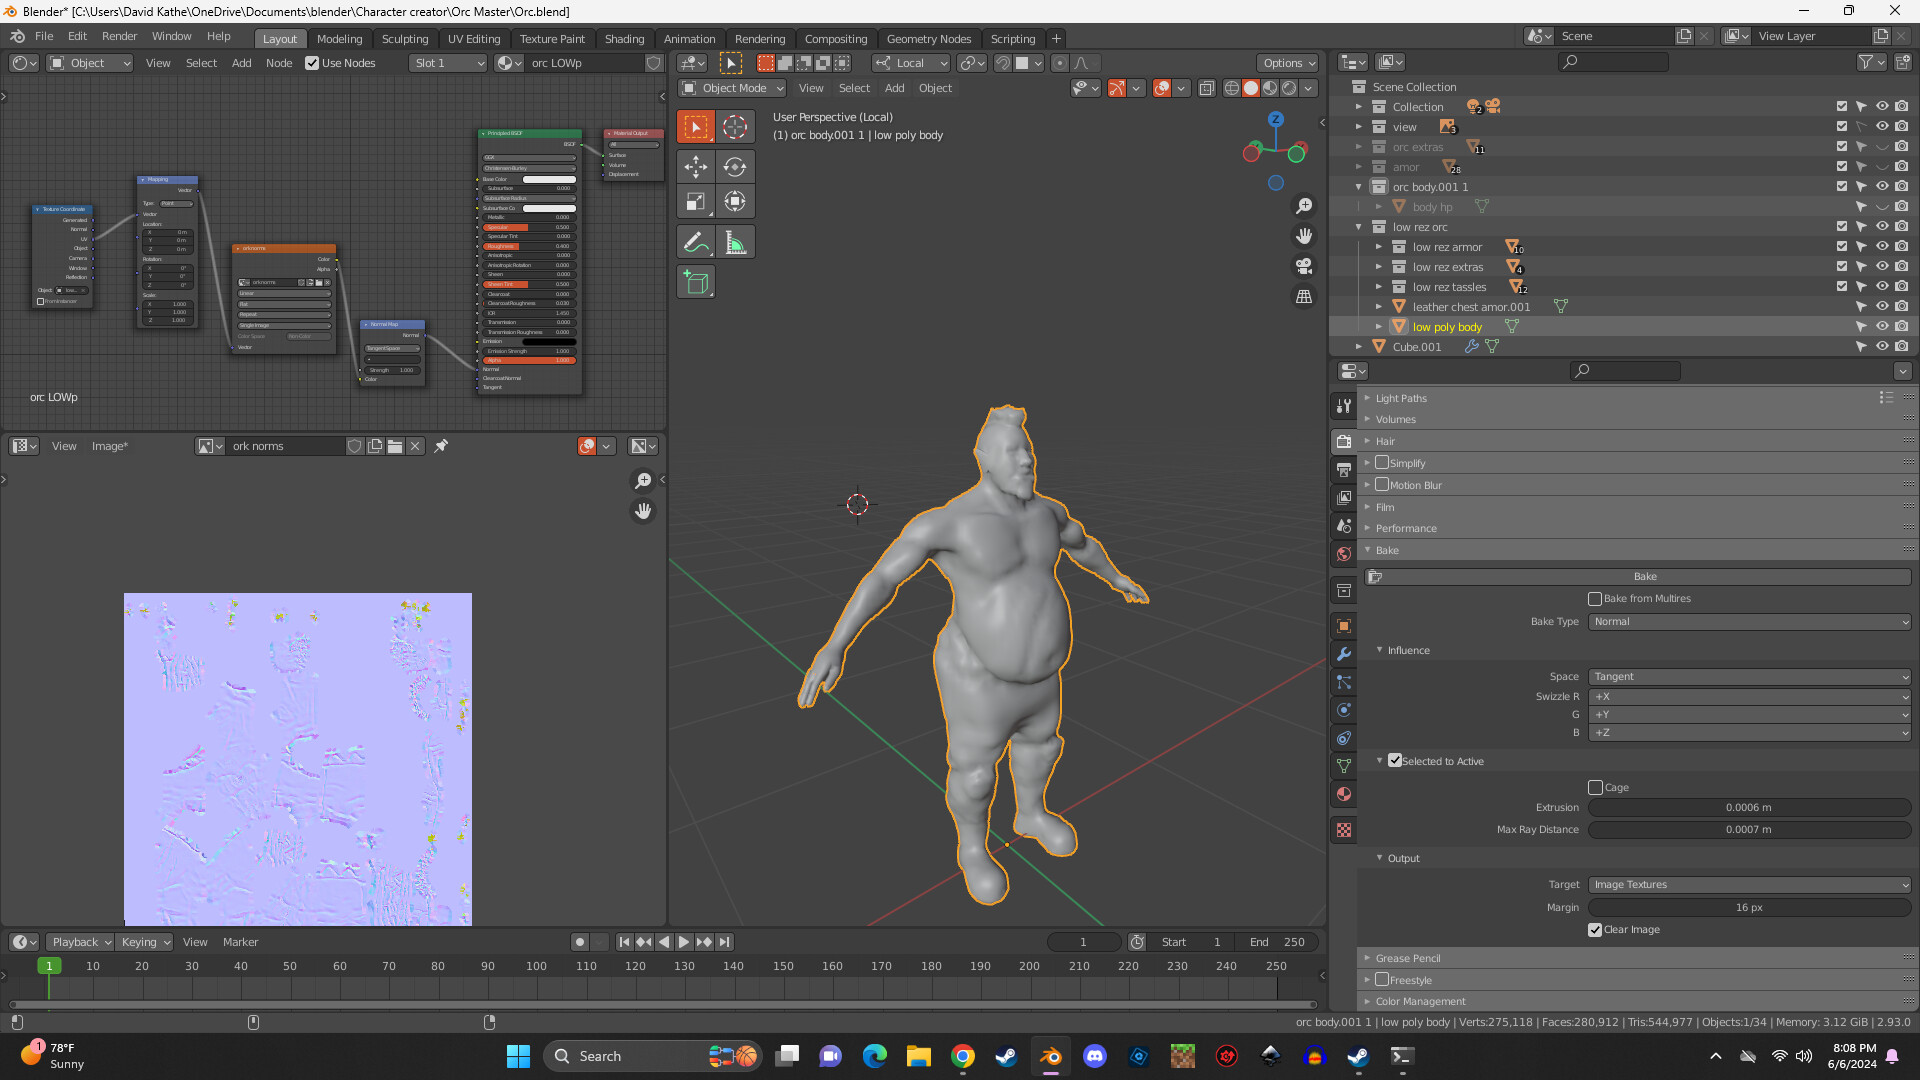
Task: Disable the Selected to Active checkbox
Action: [x=1396, y=760]
